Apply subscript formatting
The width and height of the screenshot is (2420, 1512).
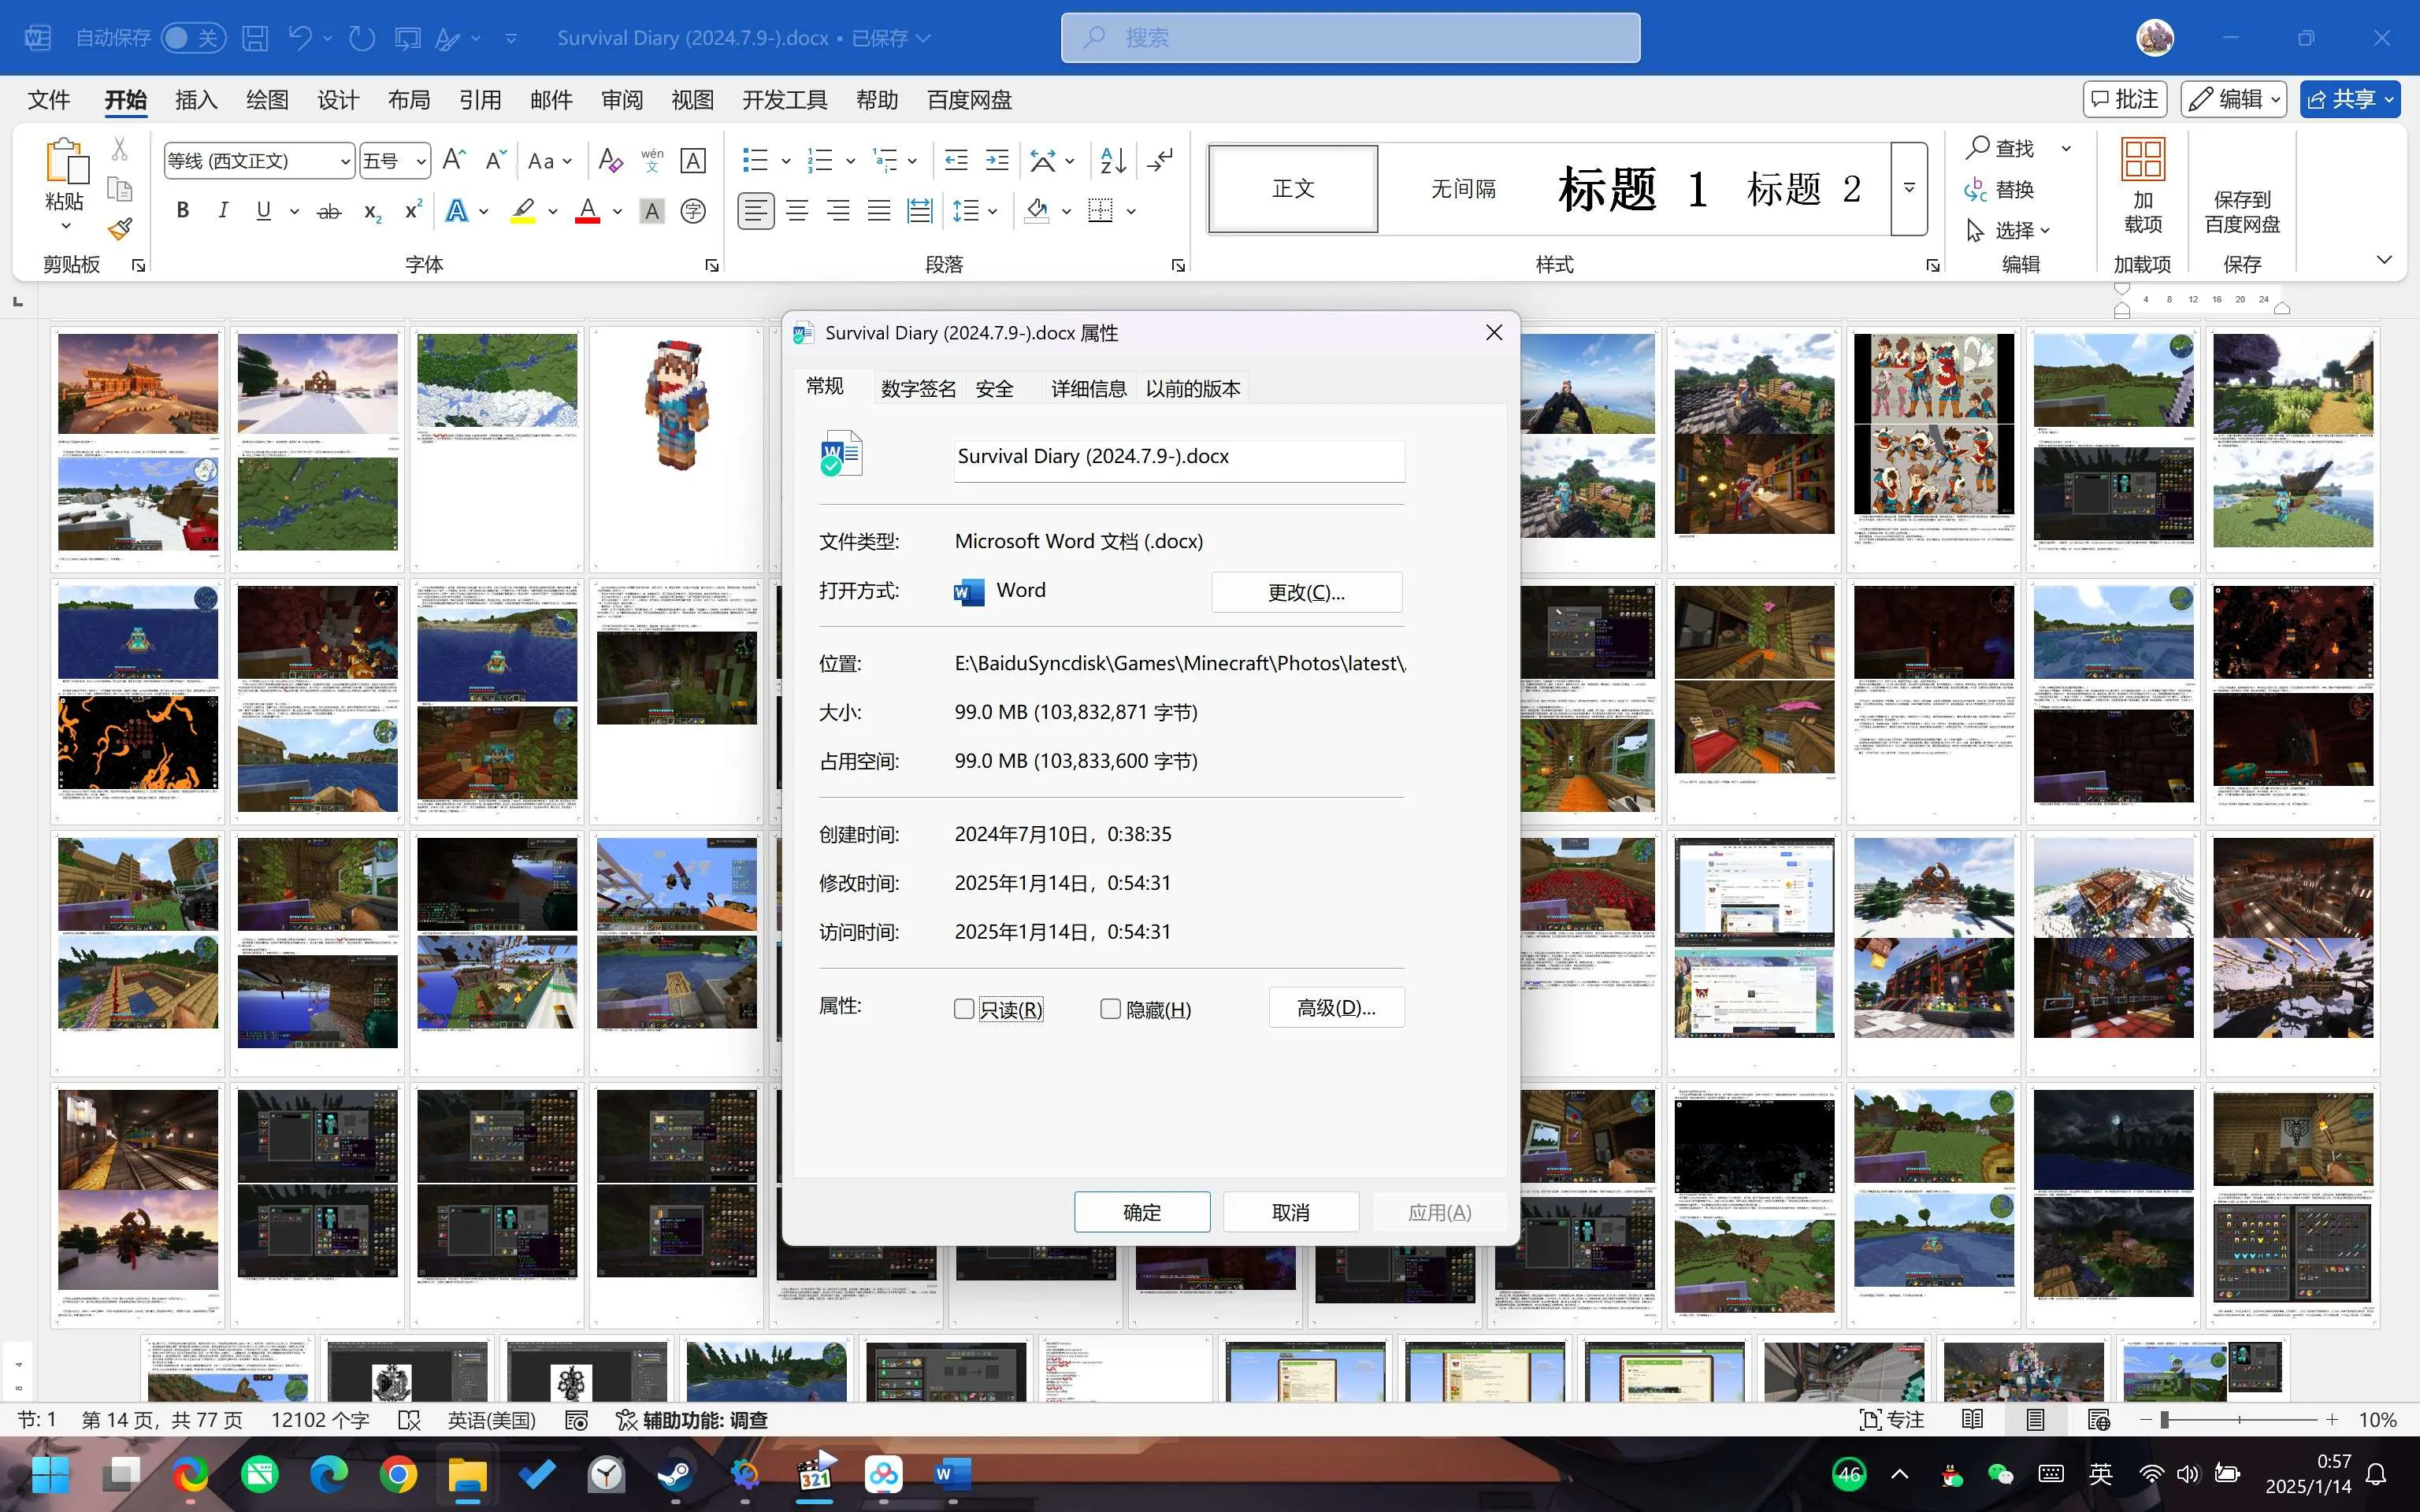[x=372, y=211]
